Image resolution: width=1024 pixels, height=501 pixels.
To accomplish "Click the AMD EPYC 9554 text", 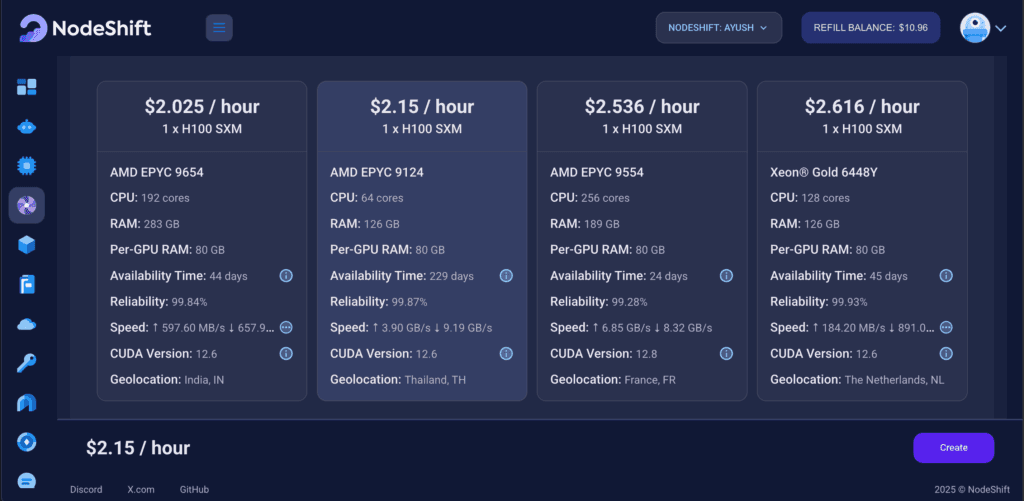I will pyautogui.click(x=597, y=172).
